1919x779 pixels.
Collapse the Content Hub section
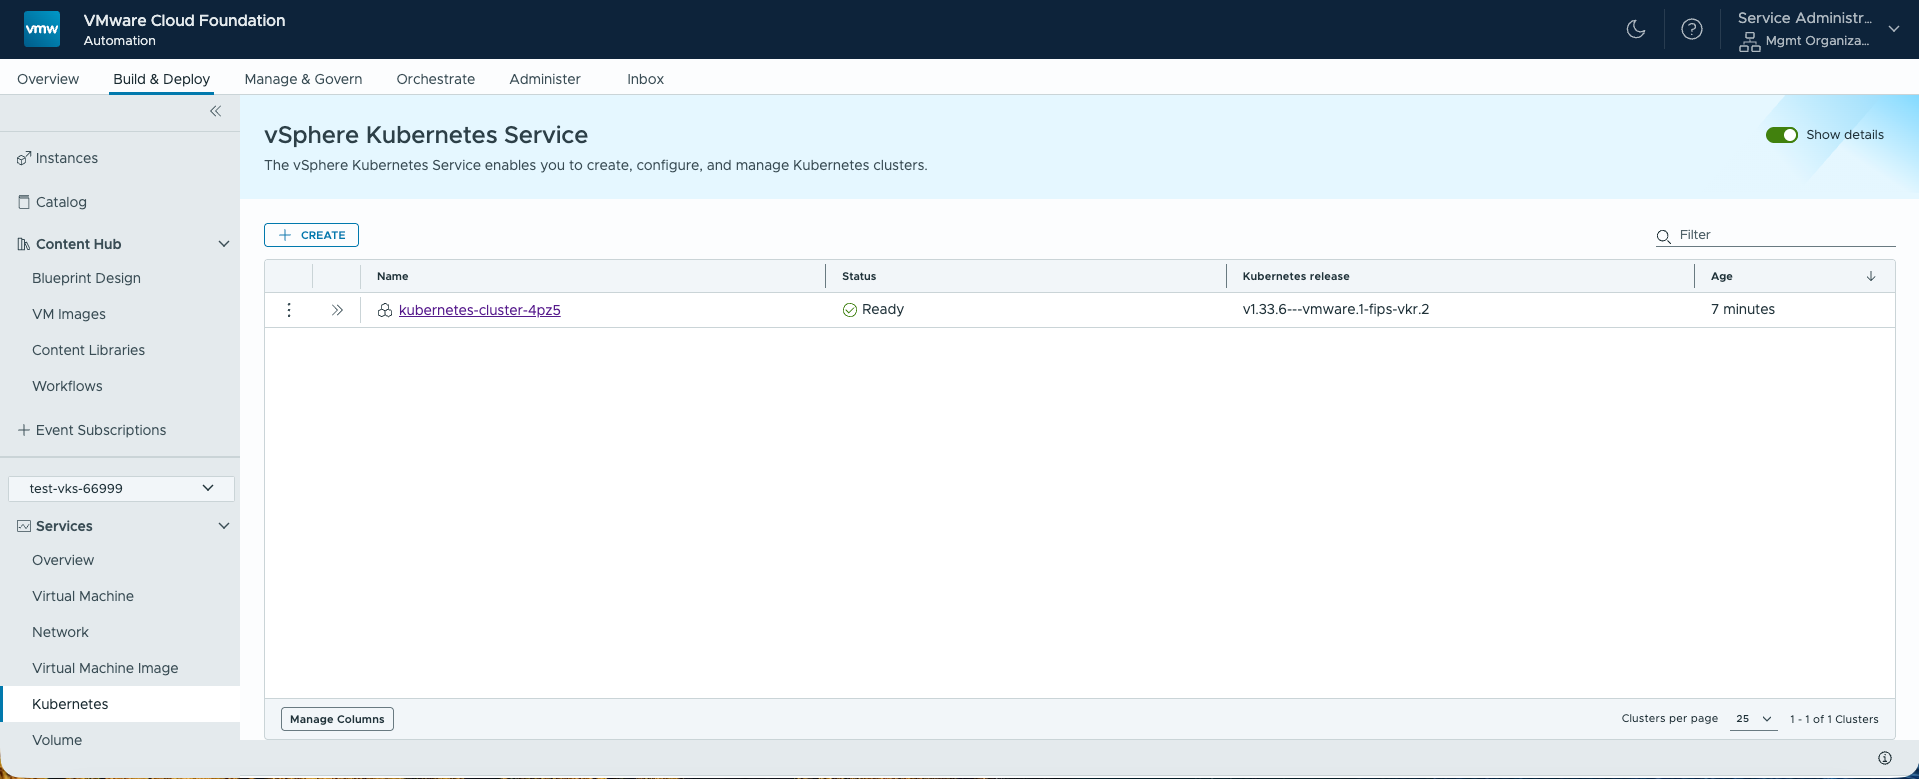click(224, 244)
